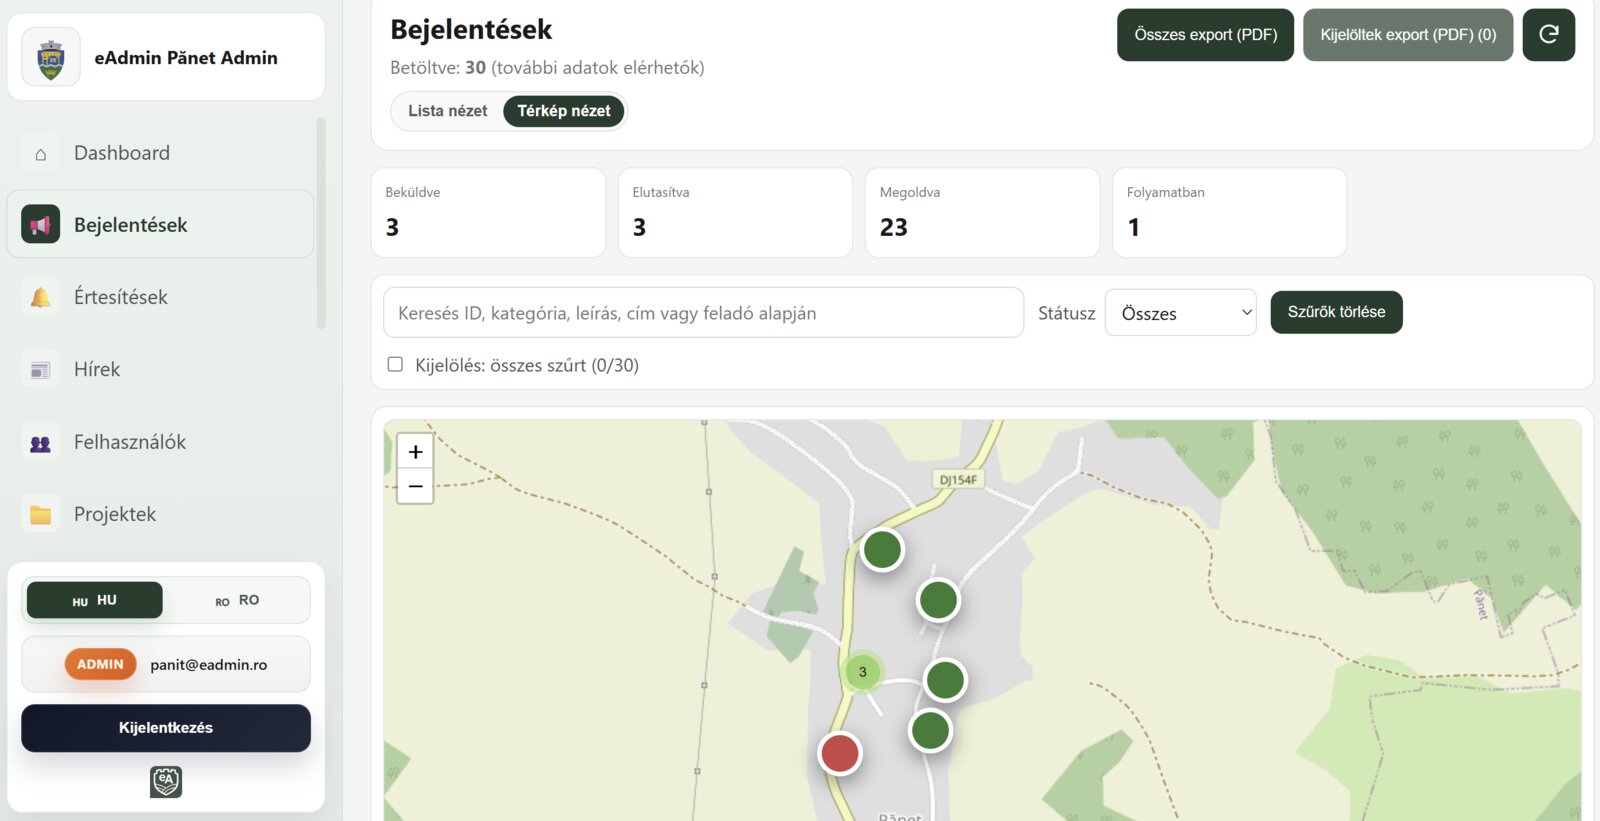
Task: Open Dashboard via its home icon
Action: pyautogui.click(x=40, y=153)
